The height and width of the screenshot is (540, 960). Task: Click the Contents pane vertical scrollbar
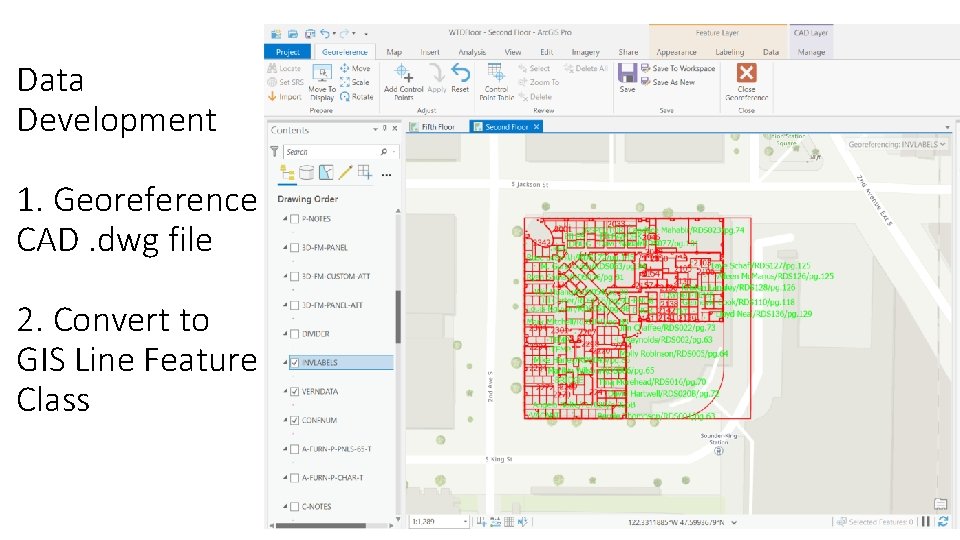click(x=398, y=317)
